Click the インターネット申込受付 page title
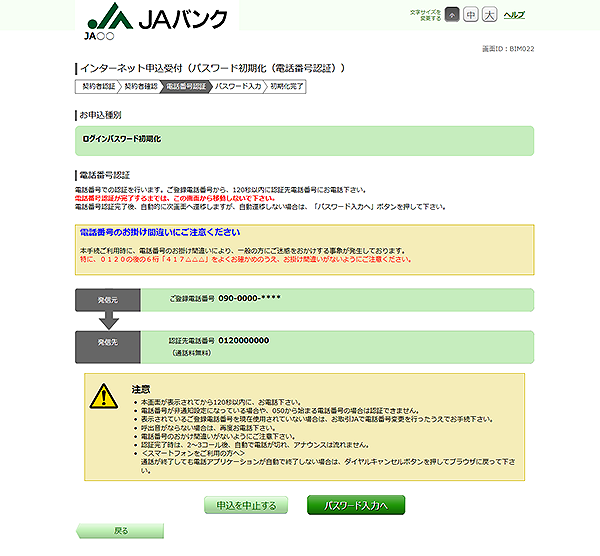 coord(212,68)
